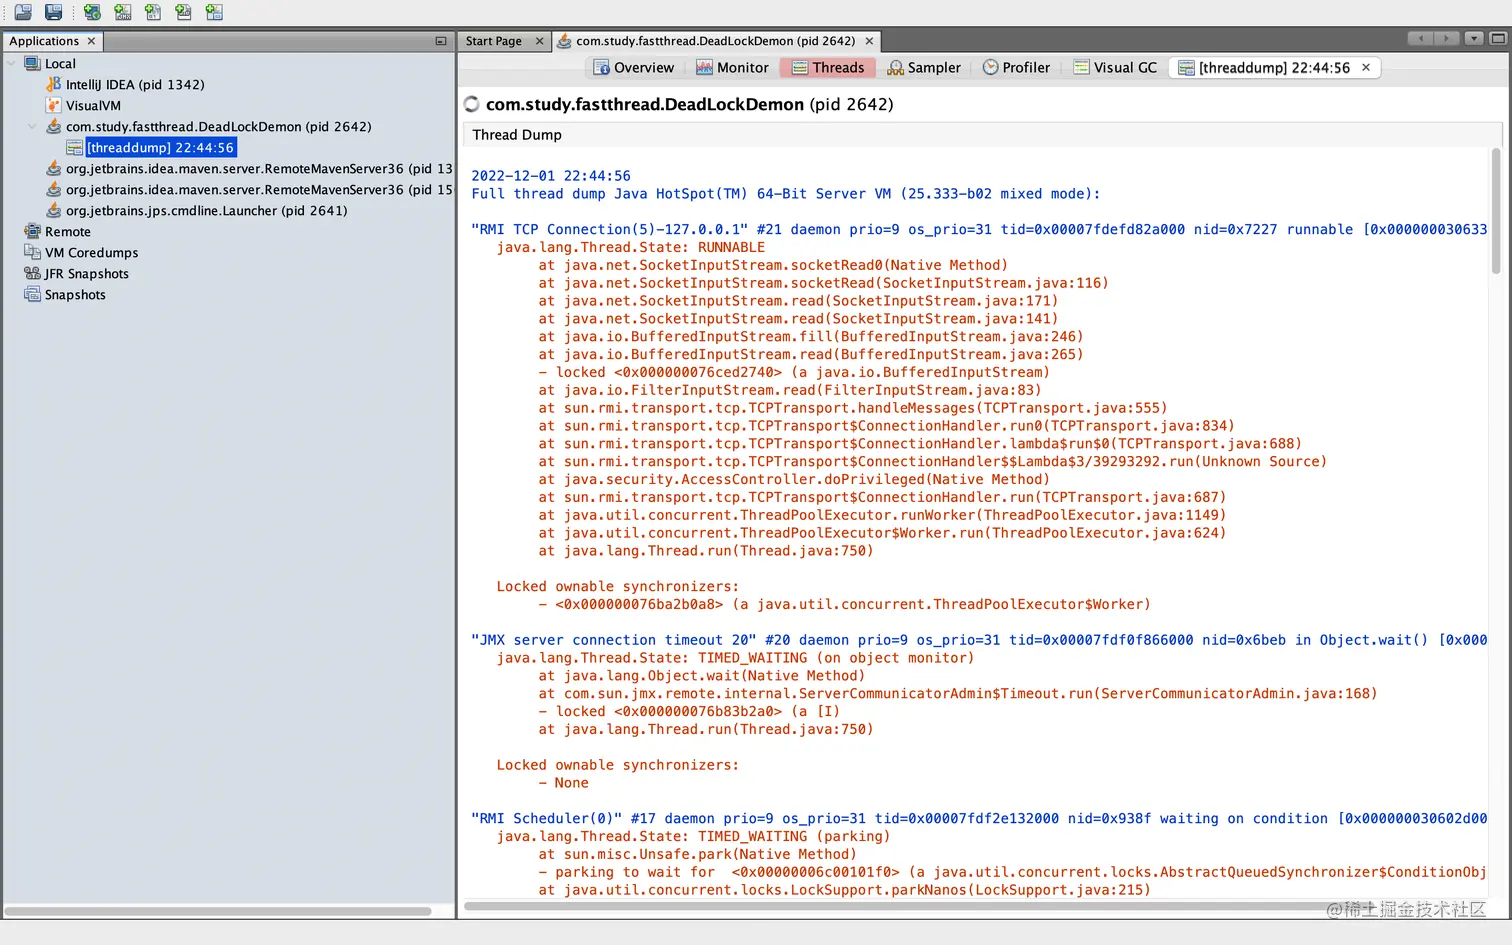
Task: Select RemoteMavenServer36 (pid 13…) tree entry
Action: (259, 168)
